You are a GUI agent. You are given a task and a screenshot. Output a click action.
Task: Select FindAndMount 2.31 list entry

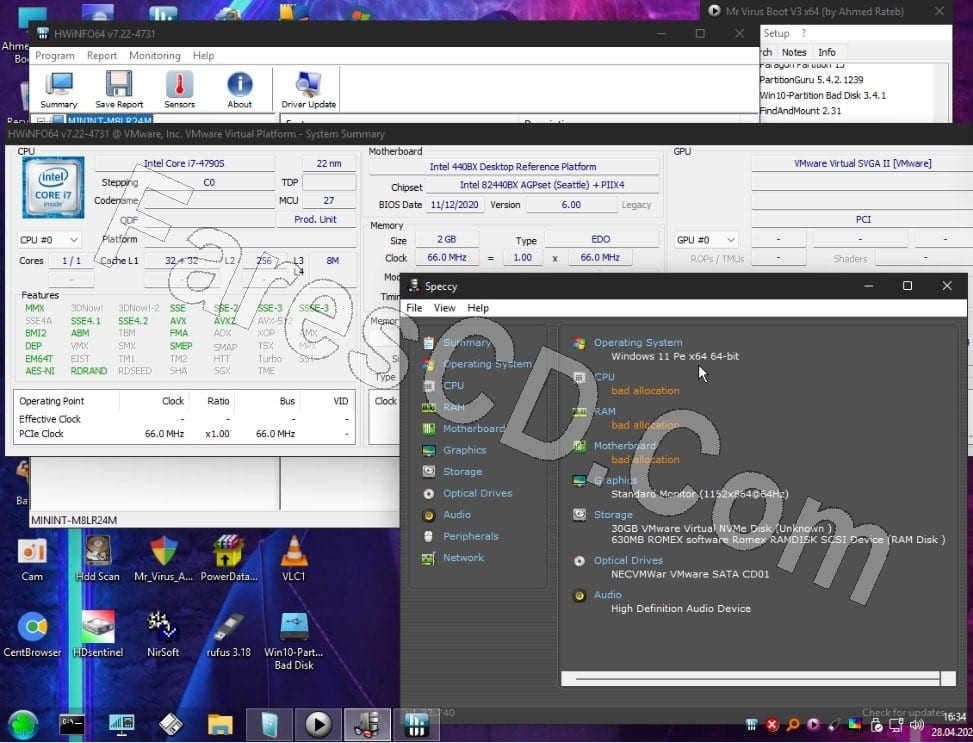click(x=800, y=111)
